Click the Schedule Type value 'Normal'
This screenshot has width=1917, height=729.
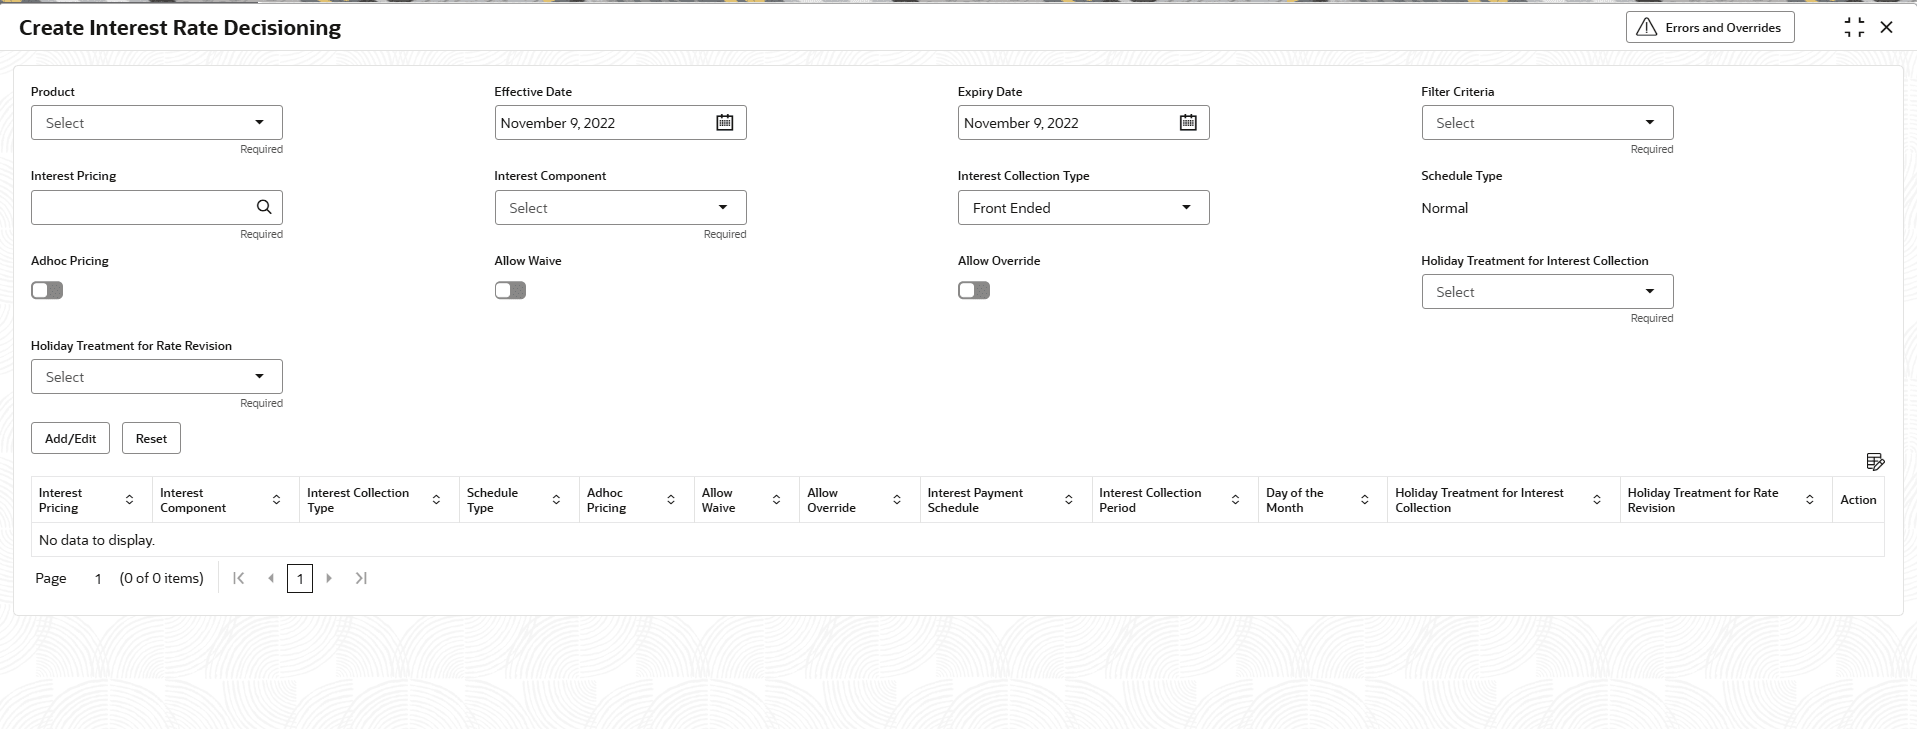click(1445, 208)
